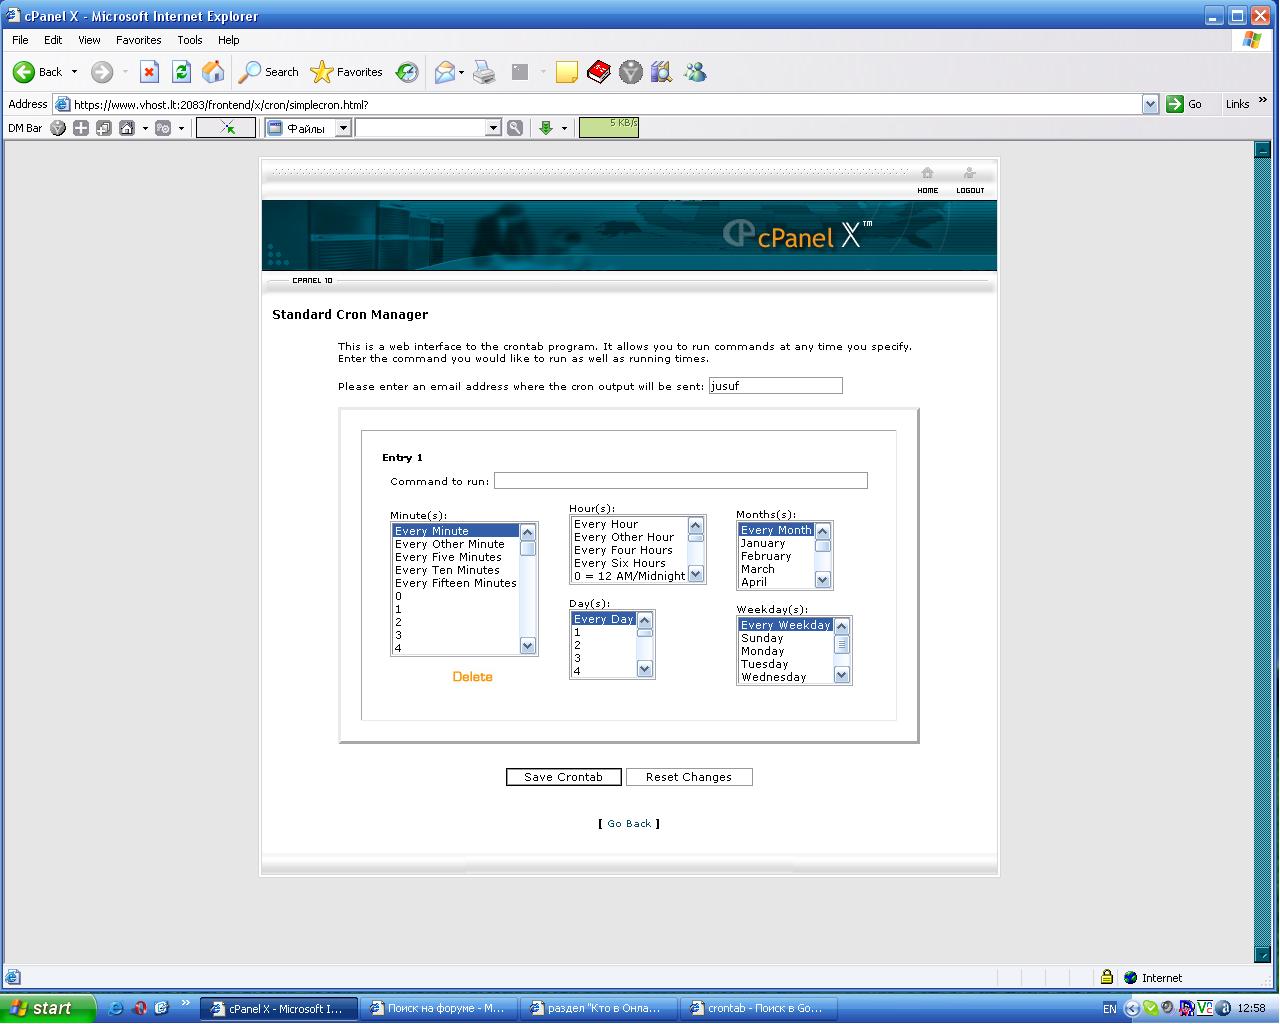Switch to 'crontab - Поиск в Go...' taskbar window
Image resolution: width=1280 pixels, height=1024 pixels.
(x=759, y=1008)
